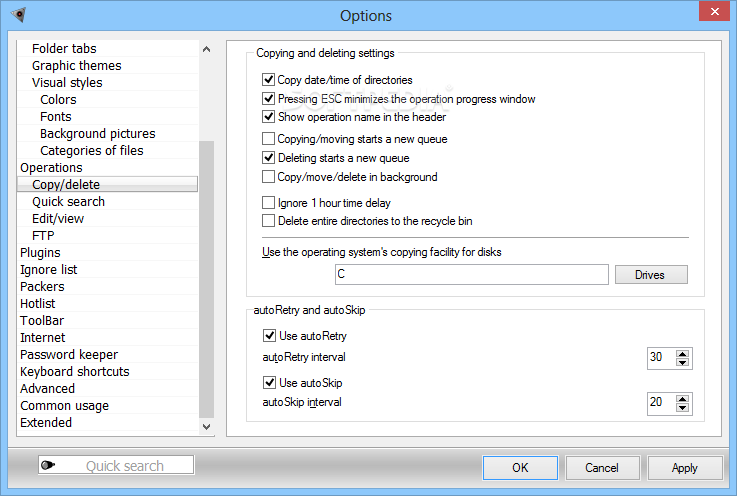Enable Delete entire directories to recycle bin
This screenshot has width=737, height=496.
coord(268,220)
